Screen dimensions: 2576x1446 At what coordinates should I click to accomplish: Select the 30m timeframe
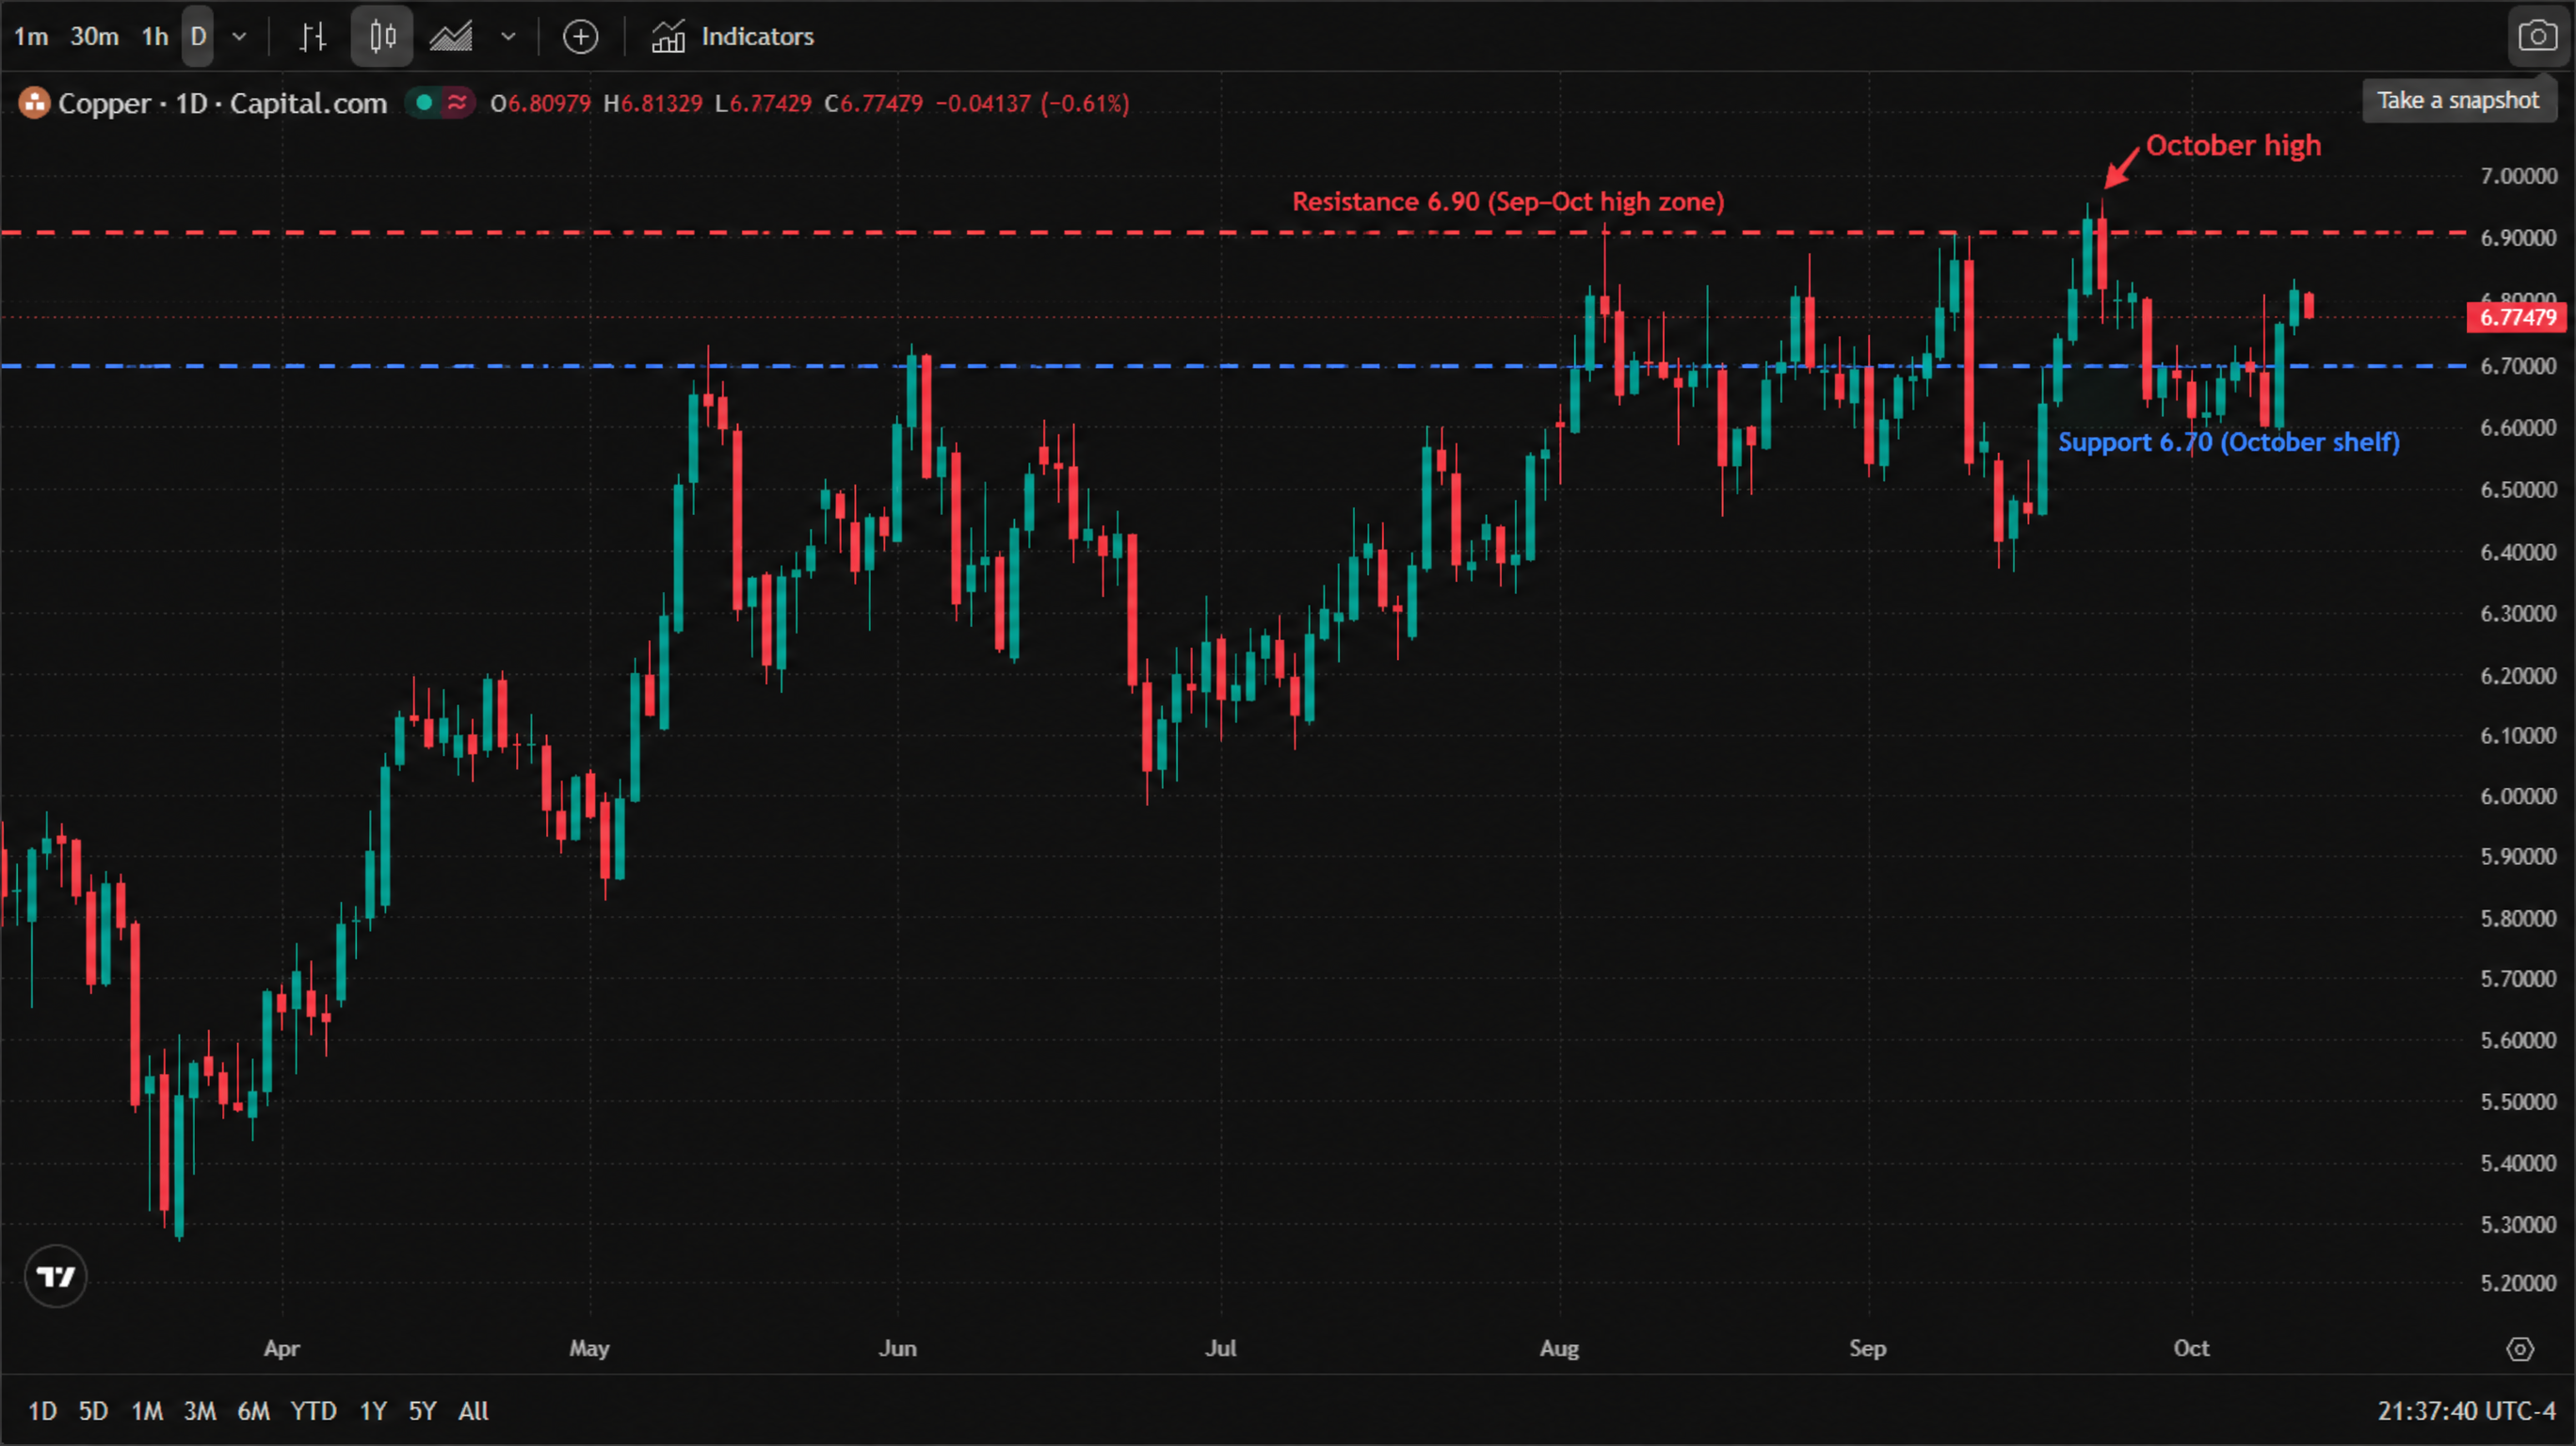point(94,37)
